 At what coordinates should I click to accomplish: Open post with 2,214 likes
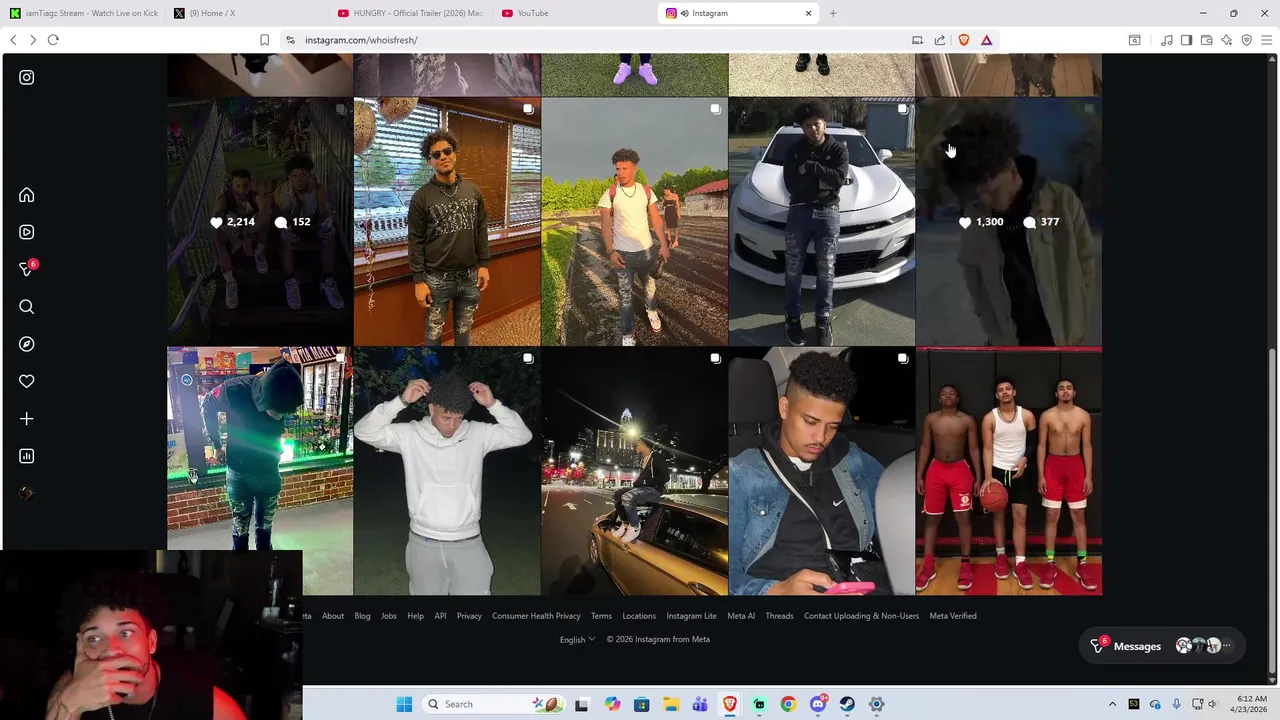pos(260,222)
